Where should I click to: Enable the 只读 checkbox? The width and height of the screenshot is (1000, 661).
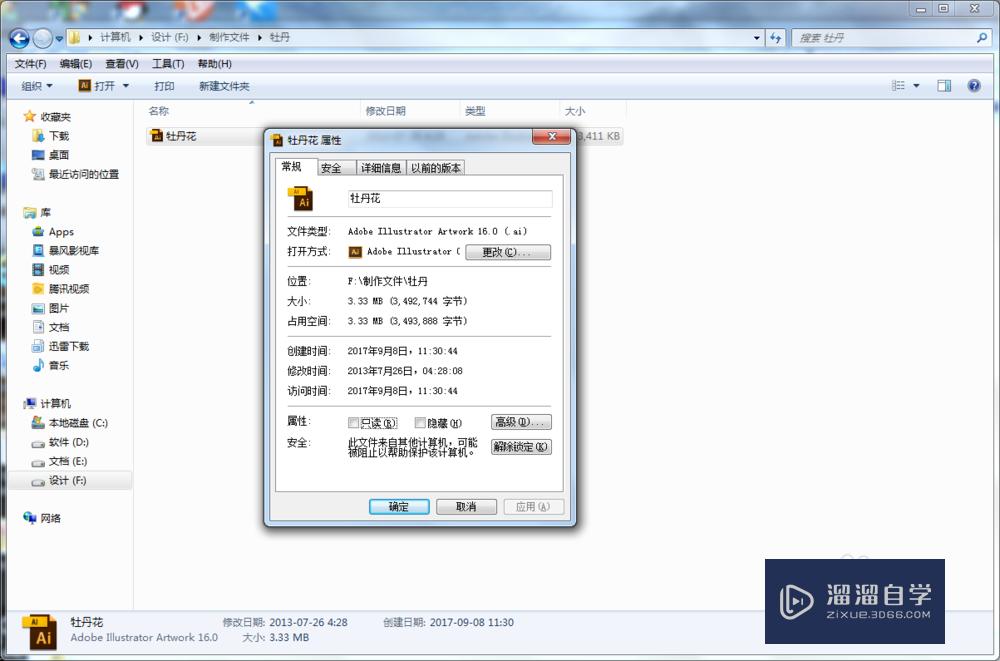tap(354, 422)
